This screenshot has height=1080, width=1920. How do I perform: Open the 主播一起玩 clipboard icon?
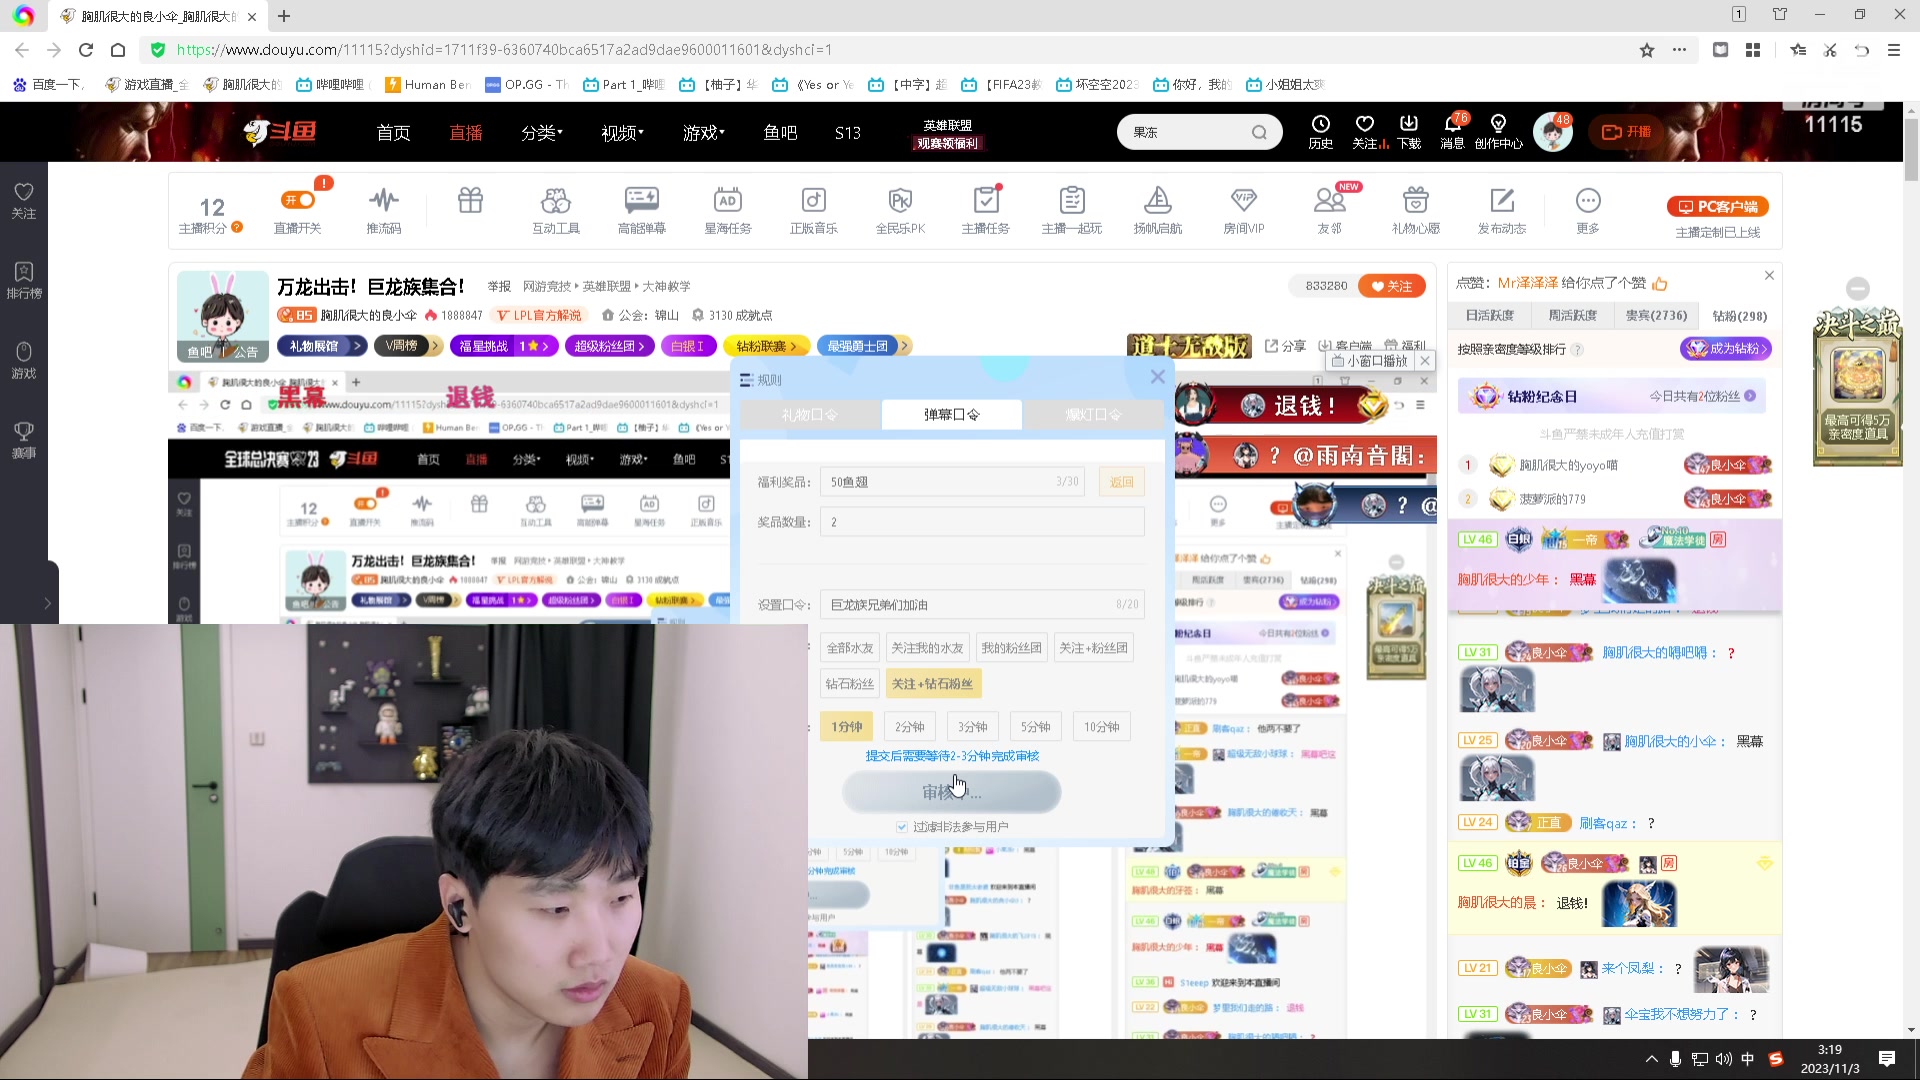click(1072, 200)
